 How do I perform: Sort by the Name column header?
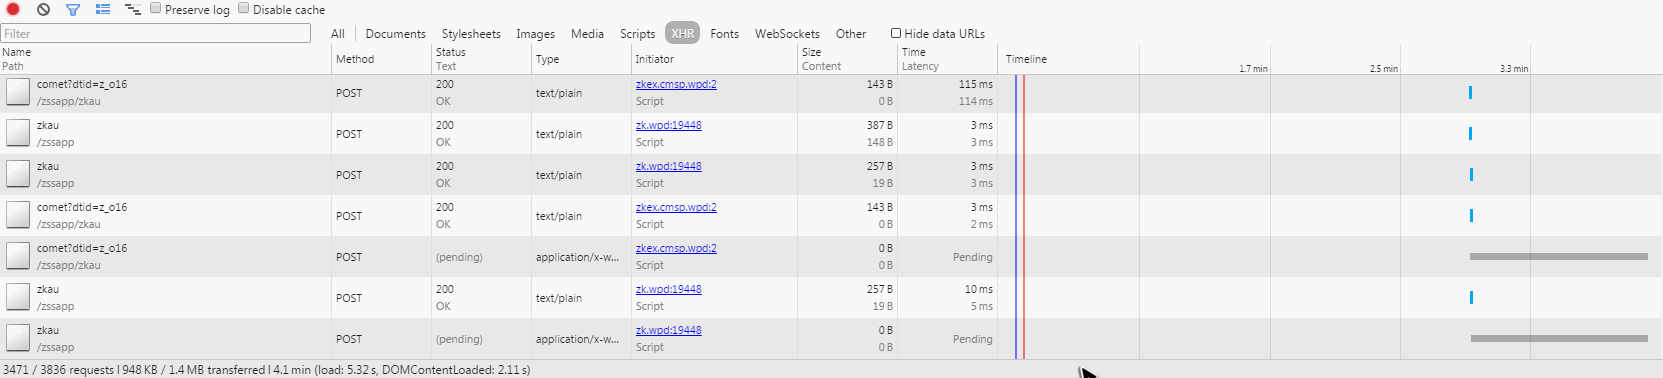click(x=166, y=59)
